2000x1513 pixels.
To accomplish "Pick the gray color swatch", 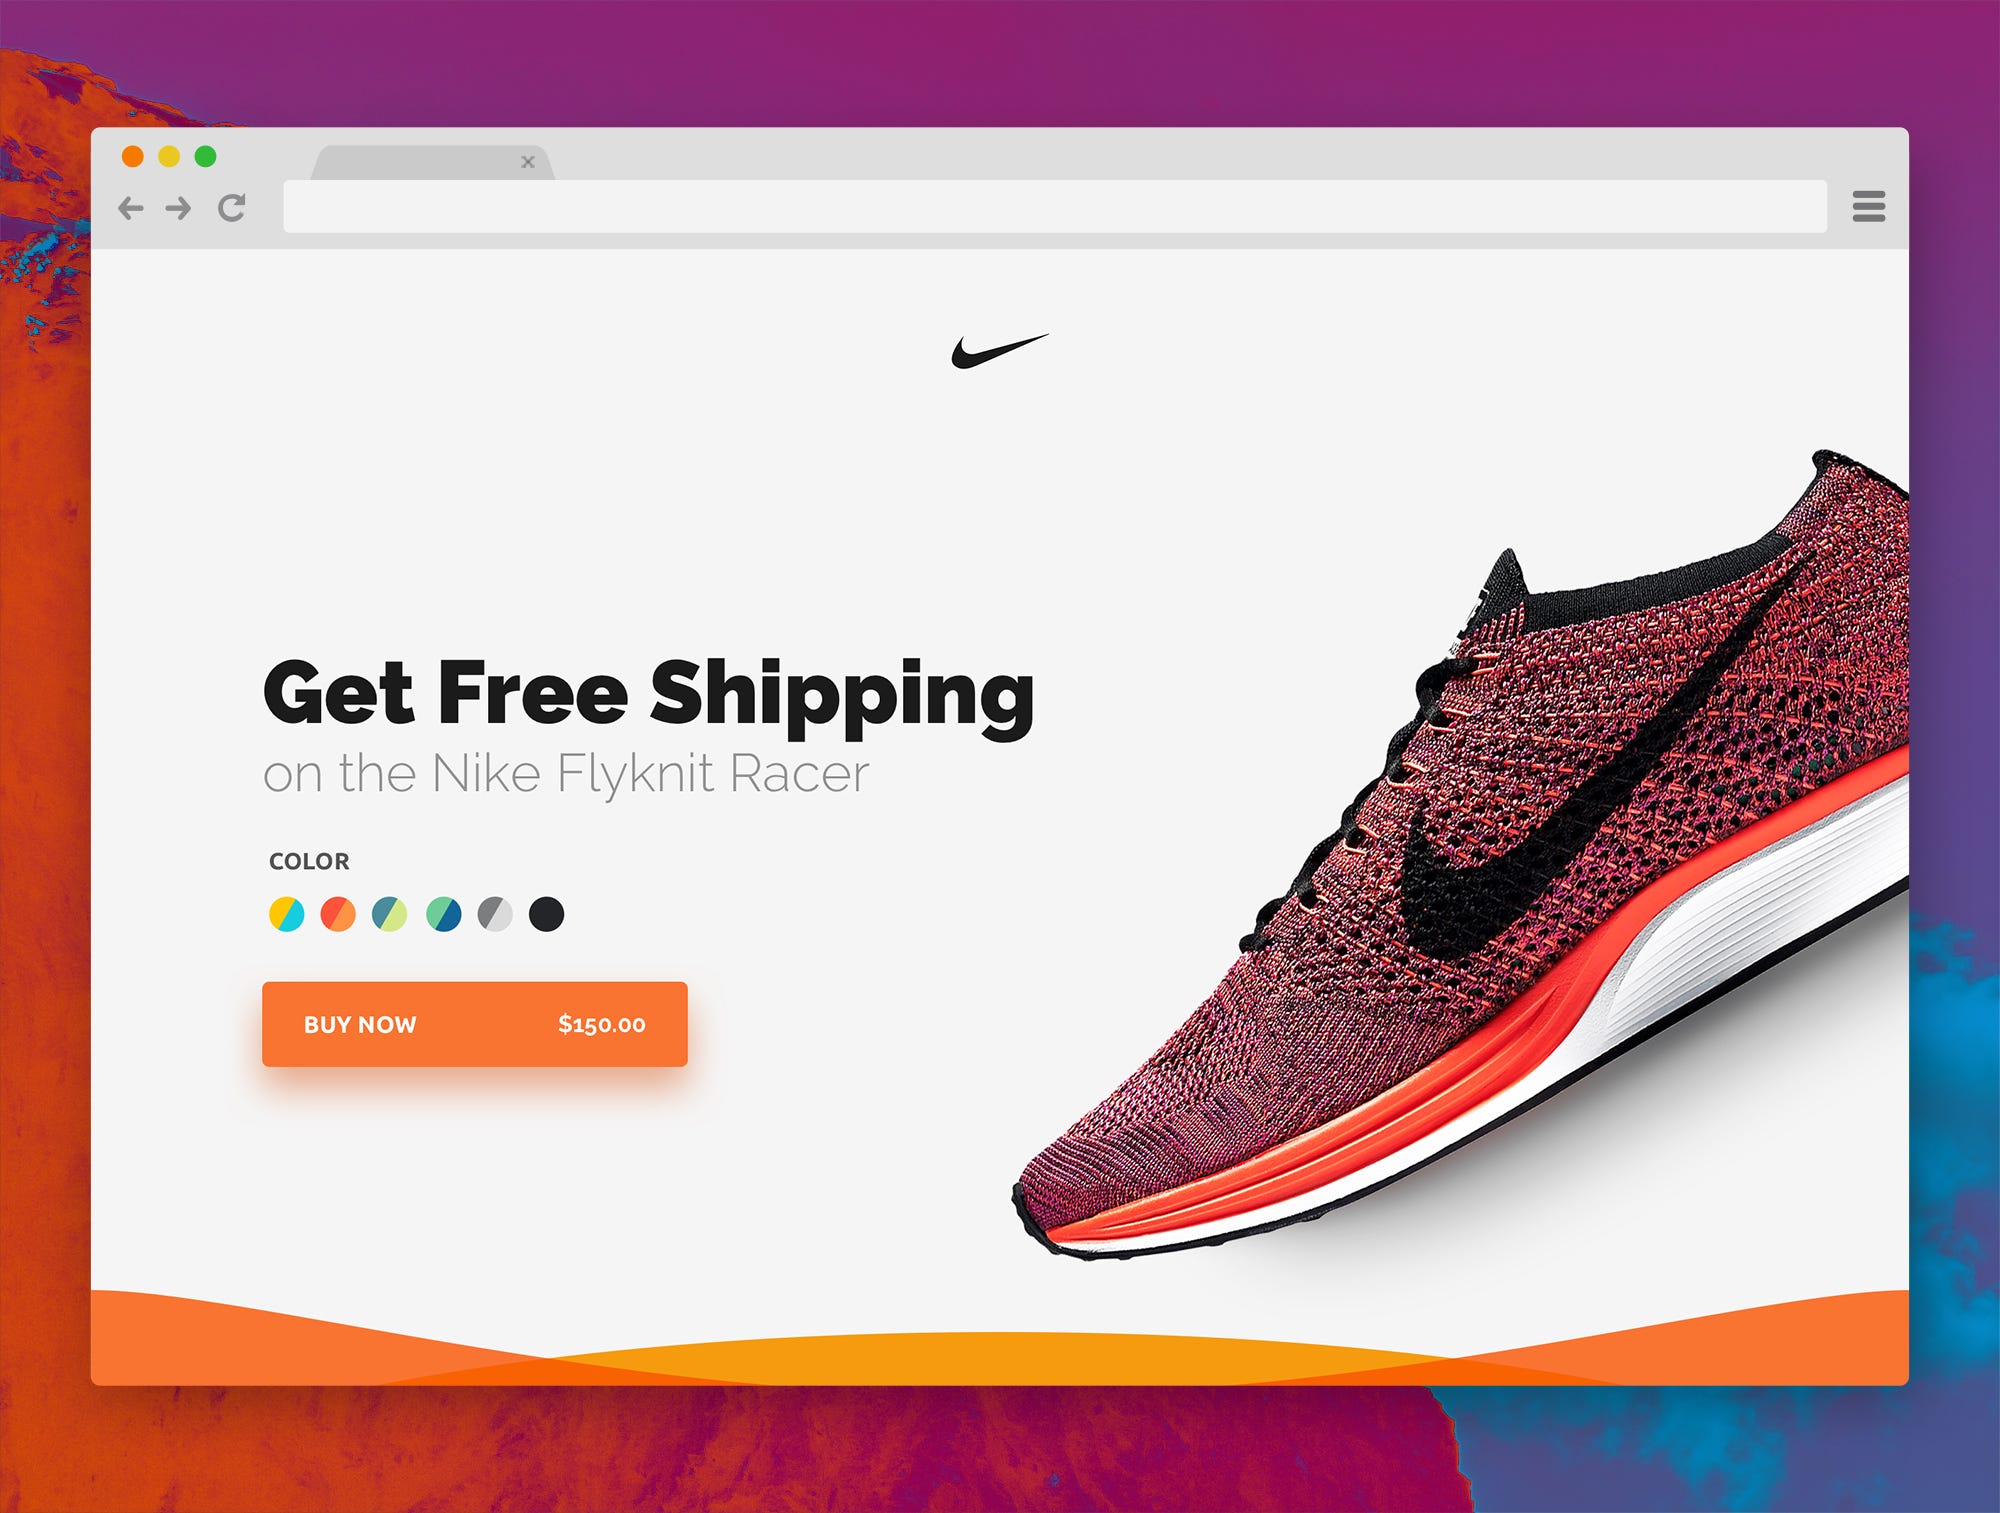I will coord(495,914).
